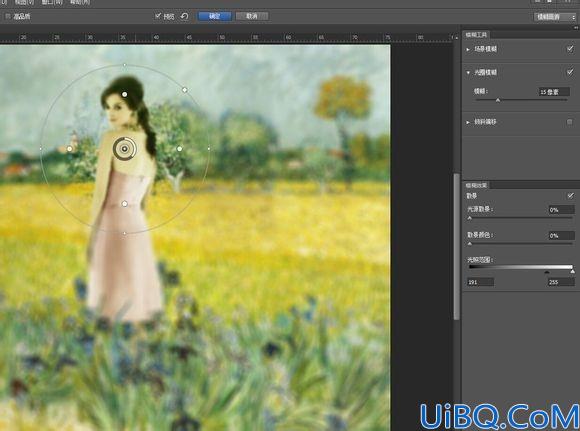Click the 光源散景 percentage field

[x=562, y=210]
